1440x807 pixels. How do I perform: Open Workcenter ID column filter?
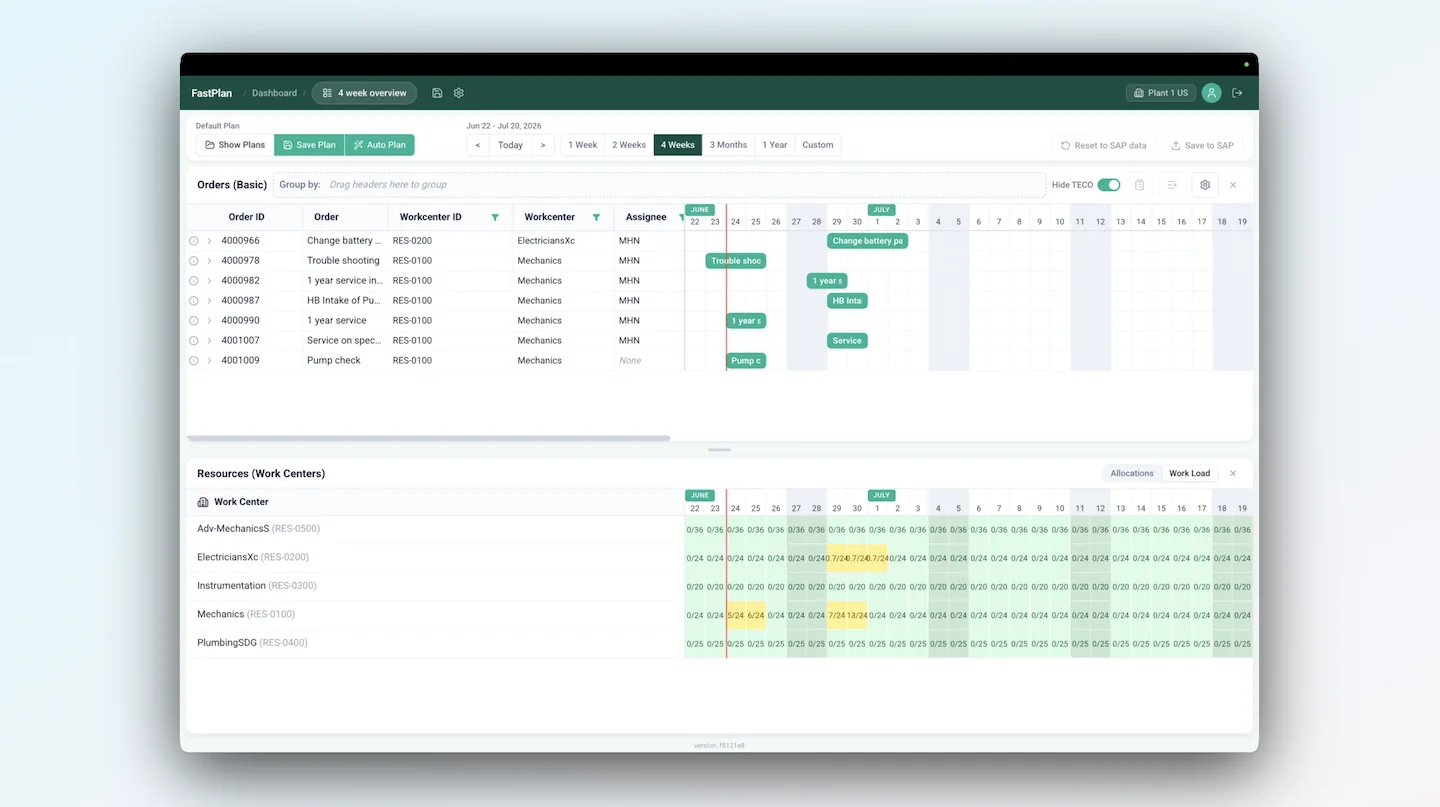(x=495, y=217)
